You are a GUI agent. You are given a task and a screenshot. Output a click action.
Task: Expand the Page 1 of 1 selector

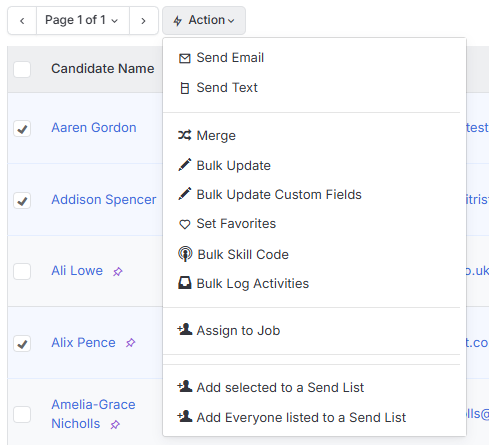click(83, 20)
